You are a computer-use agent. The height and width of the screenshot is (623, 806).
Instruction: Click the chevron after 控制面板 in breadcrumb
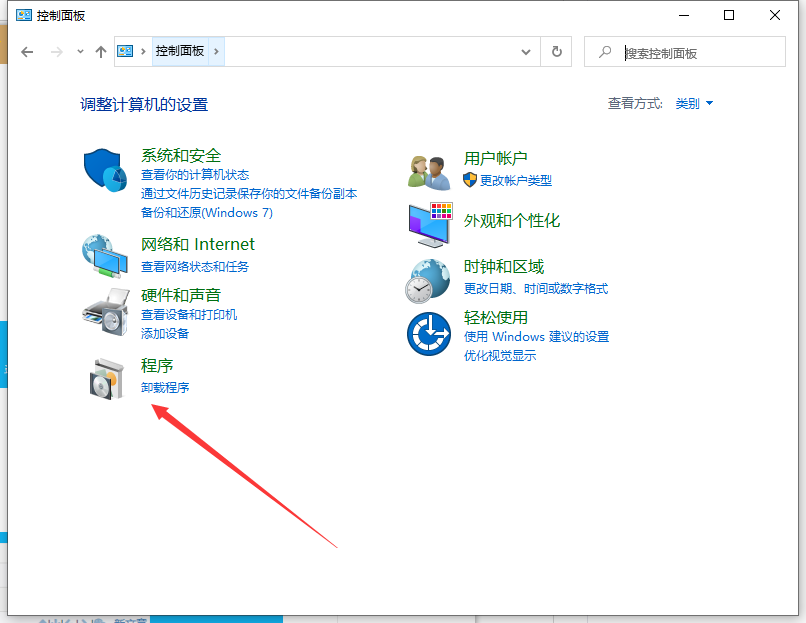point(217,52)
